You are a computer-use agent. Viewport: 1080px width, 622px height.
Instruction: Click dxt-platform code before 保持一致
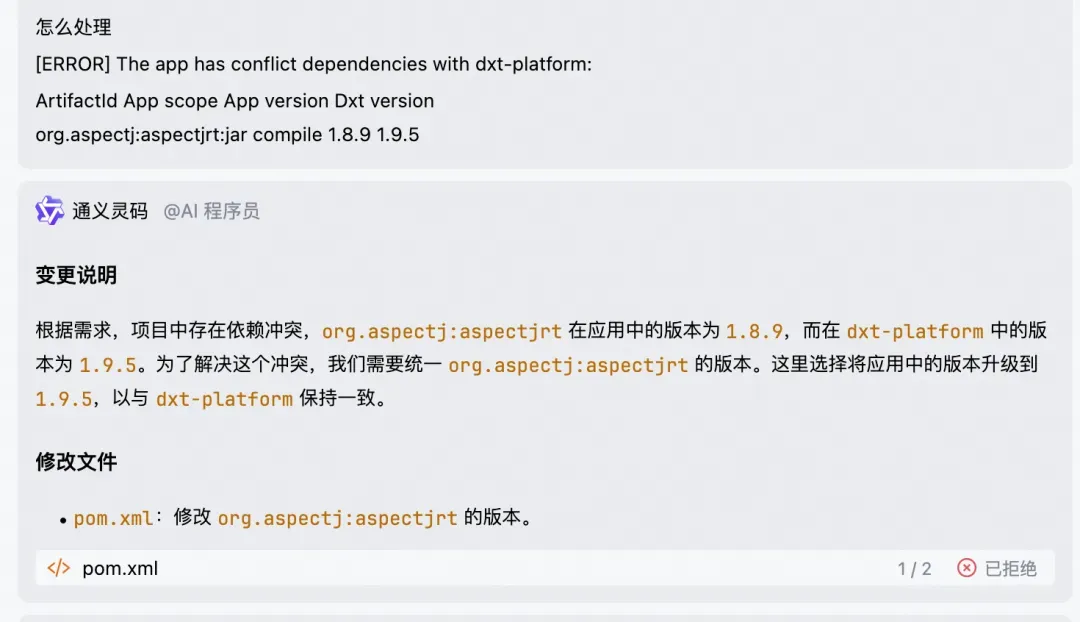coord(225,399)
